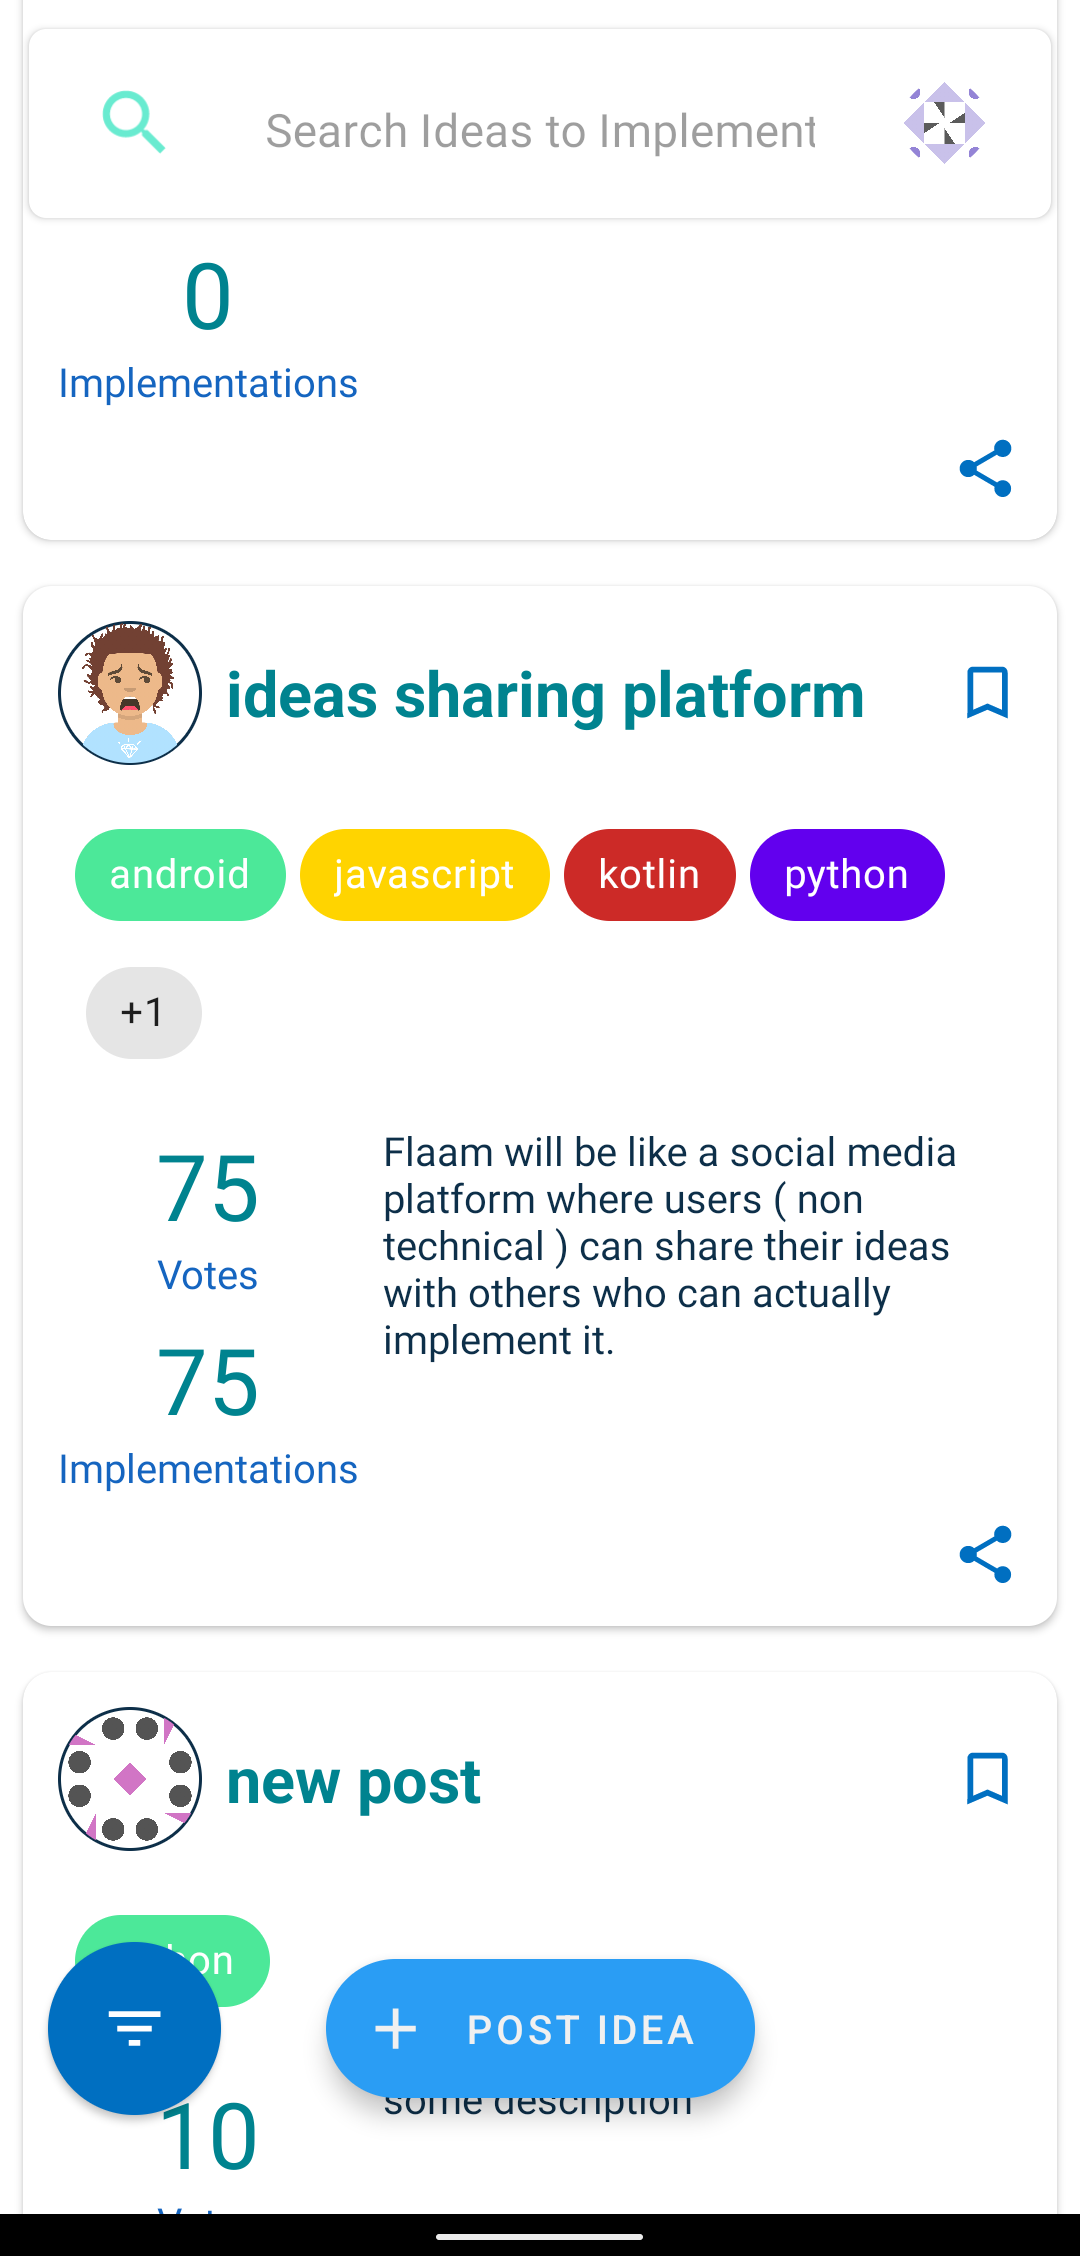Screen dimensions: 1080x2256
Task: Select the kotlin tag chip
Action: click(x=650, y=875)
